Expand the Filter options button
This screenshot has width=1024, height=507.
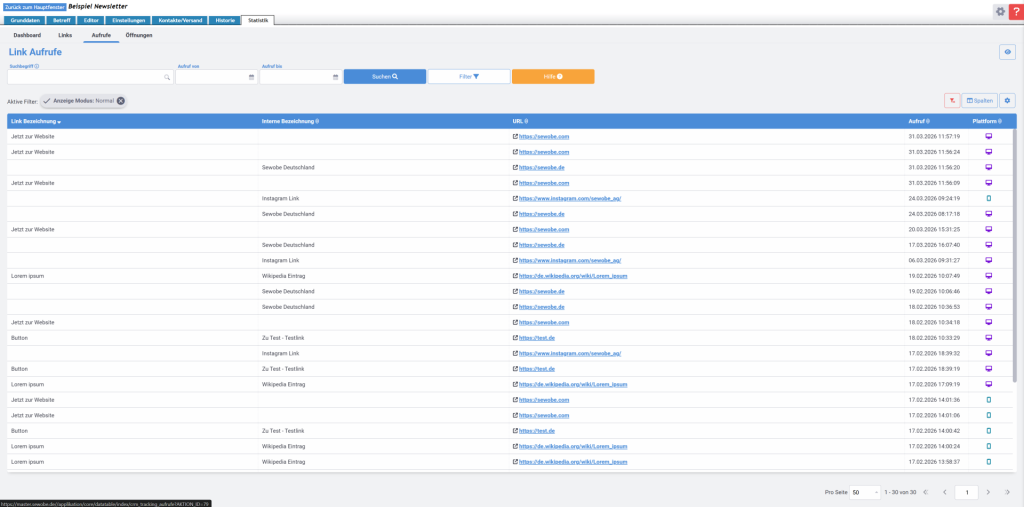click(468, 77)
